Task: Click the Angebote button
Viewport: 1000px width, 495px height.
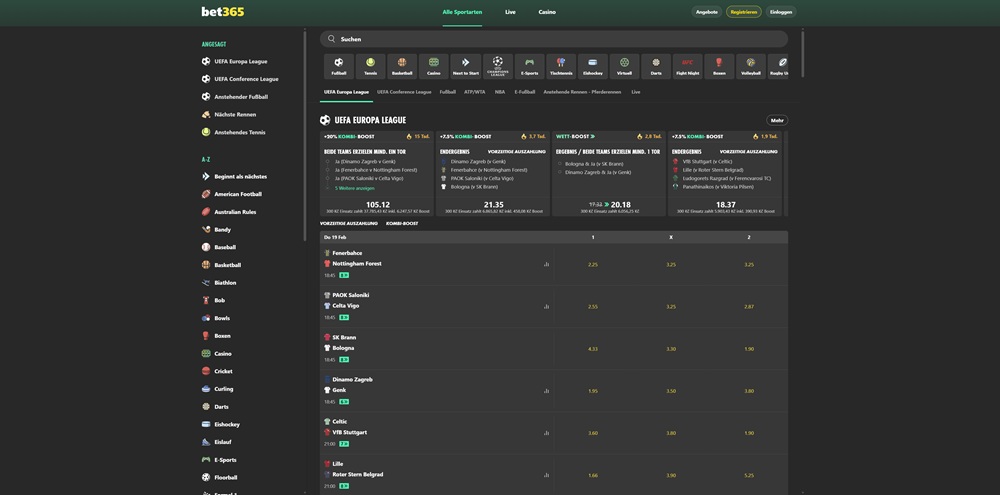Action: pyautogui.click(x=707, y=12)
